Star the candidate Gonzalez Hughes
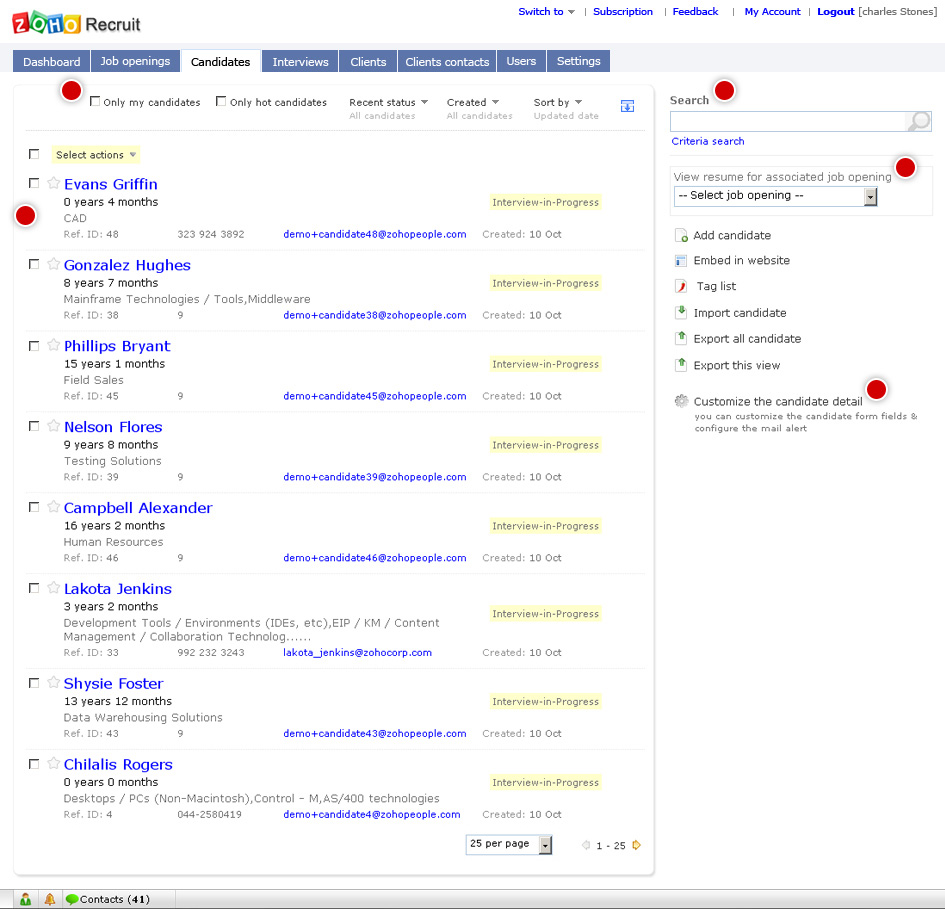 54,263
